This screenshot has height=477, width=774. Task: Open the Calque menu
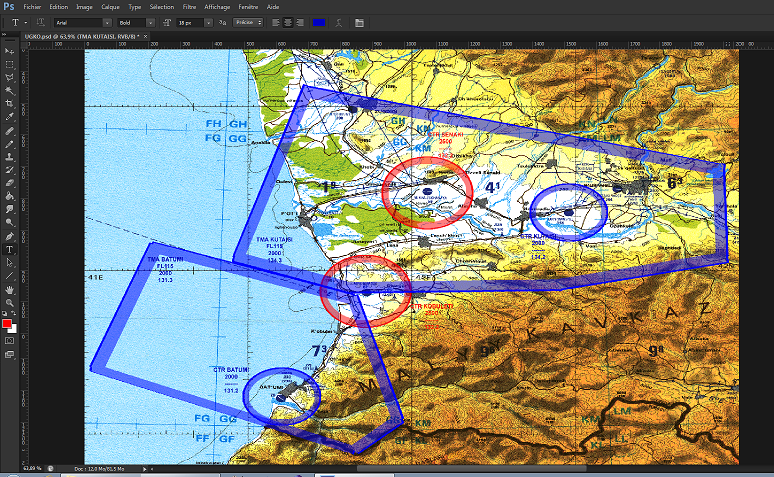pos(111,7)
